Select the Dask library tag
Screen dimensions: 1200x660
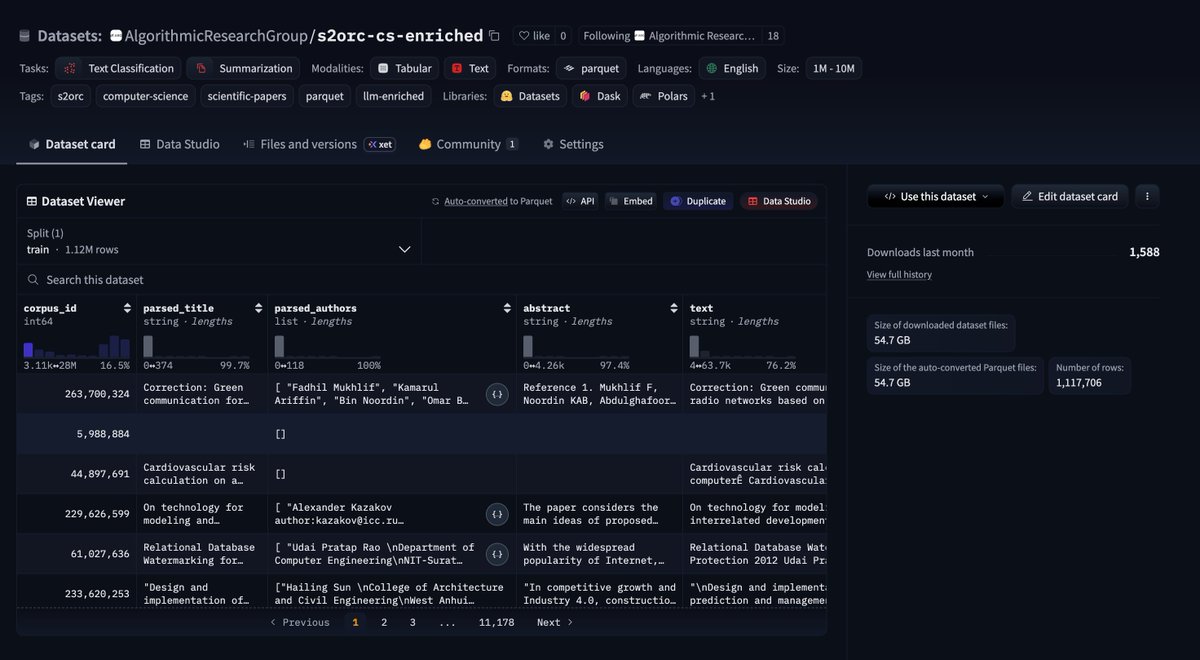coord(599,96)
